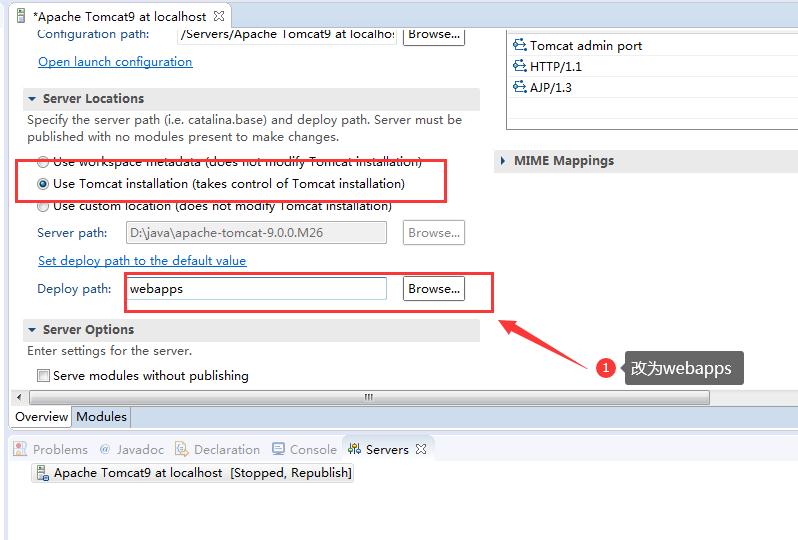
Task: Click the AJP/1.3 port icon
Action: pos(520,87)
